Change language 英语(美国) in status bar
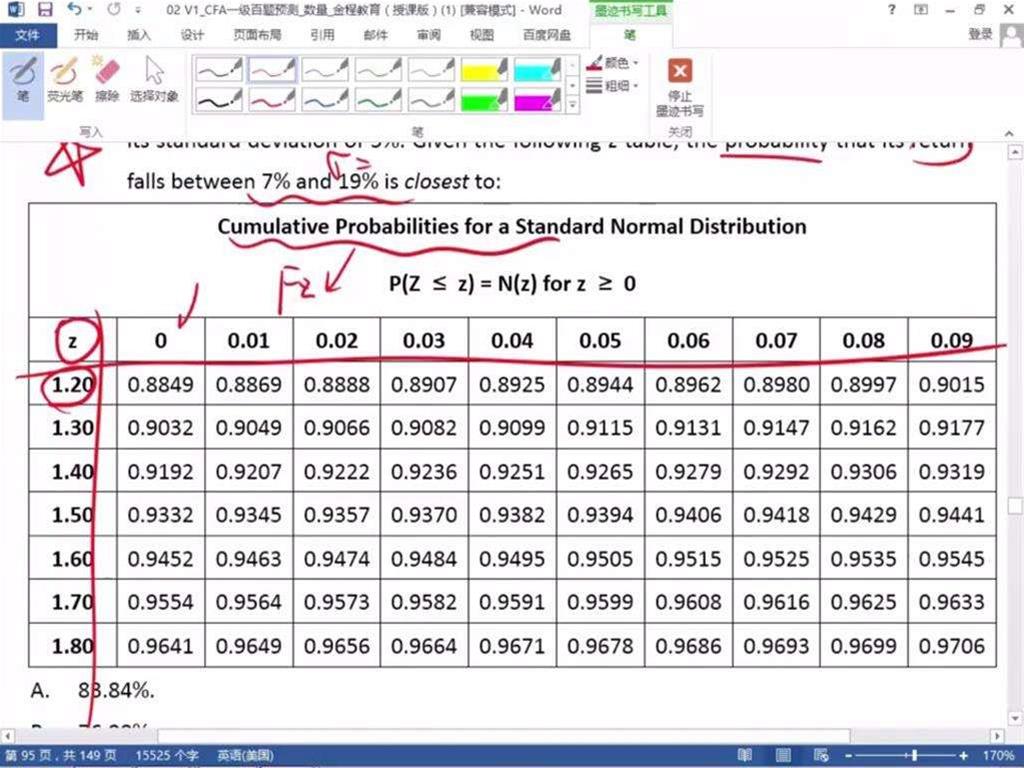Viewport: 1024px width, 768px height. click(245, 756)
